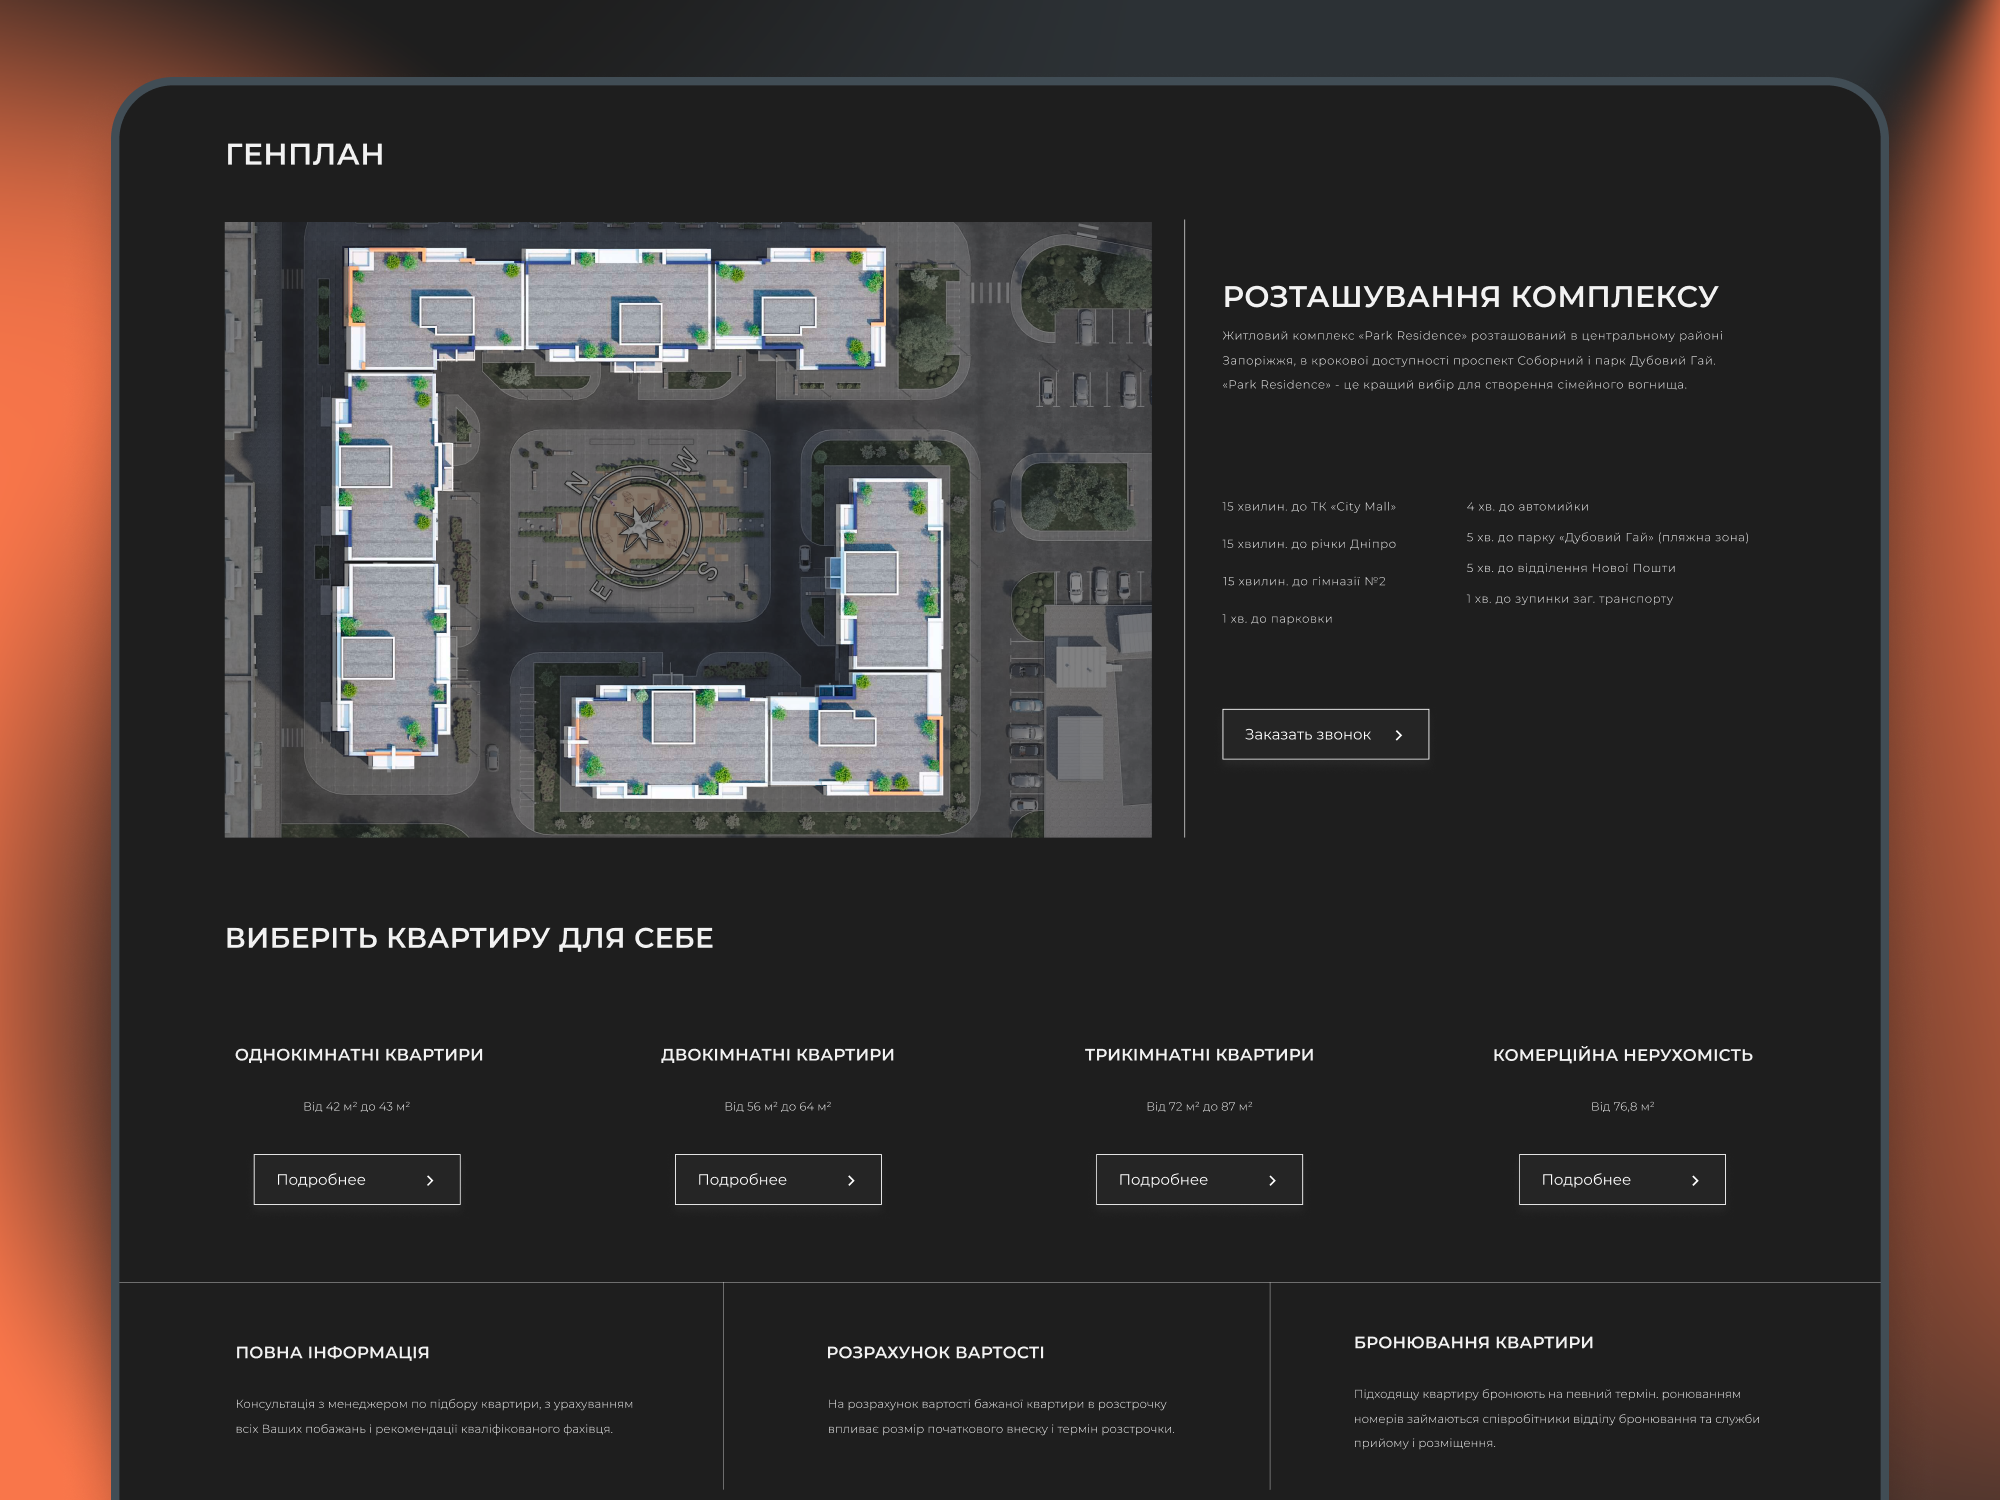
Task: Select the Двокімнатні квартири heading
Action: click(x=777, y=1055)
